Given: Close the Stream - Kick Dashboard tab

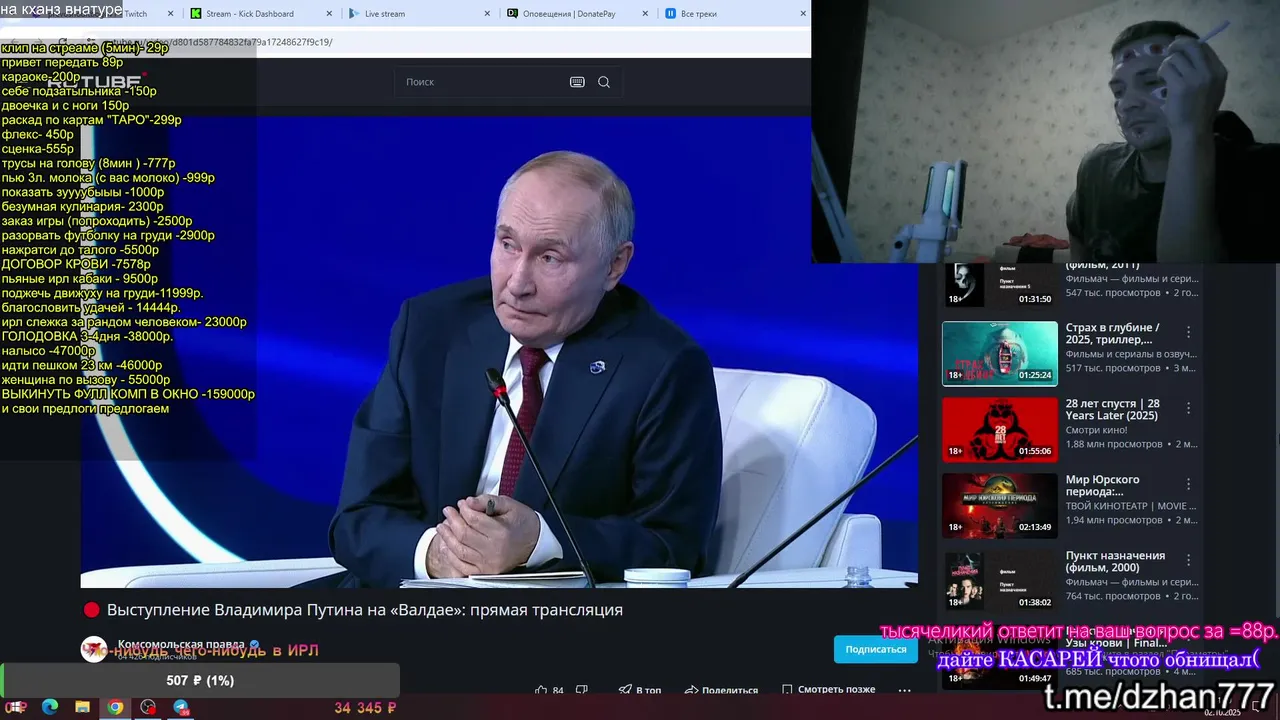Looking at the screenshot, I should pos(328,14).
